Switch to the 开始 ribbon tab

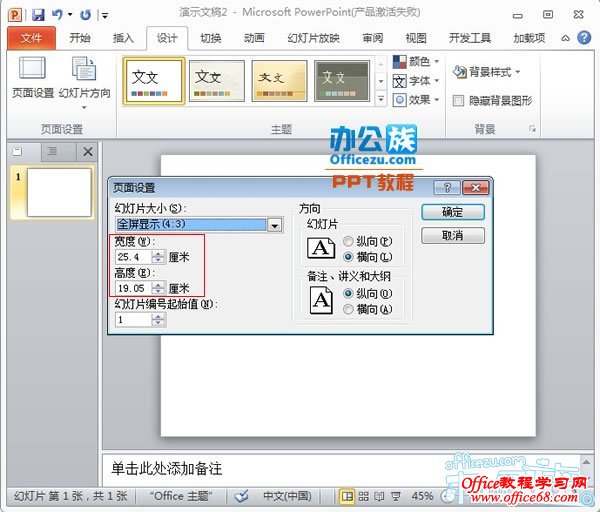point(80,38)
